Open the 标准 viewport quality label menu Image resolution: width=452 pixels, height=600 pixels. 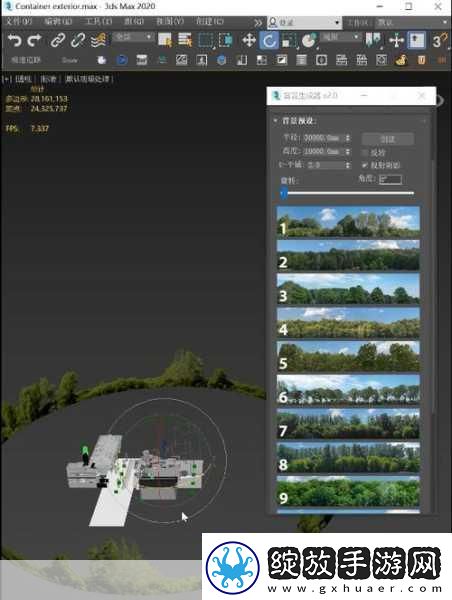tap(48, 79)
